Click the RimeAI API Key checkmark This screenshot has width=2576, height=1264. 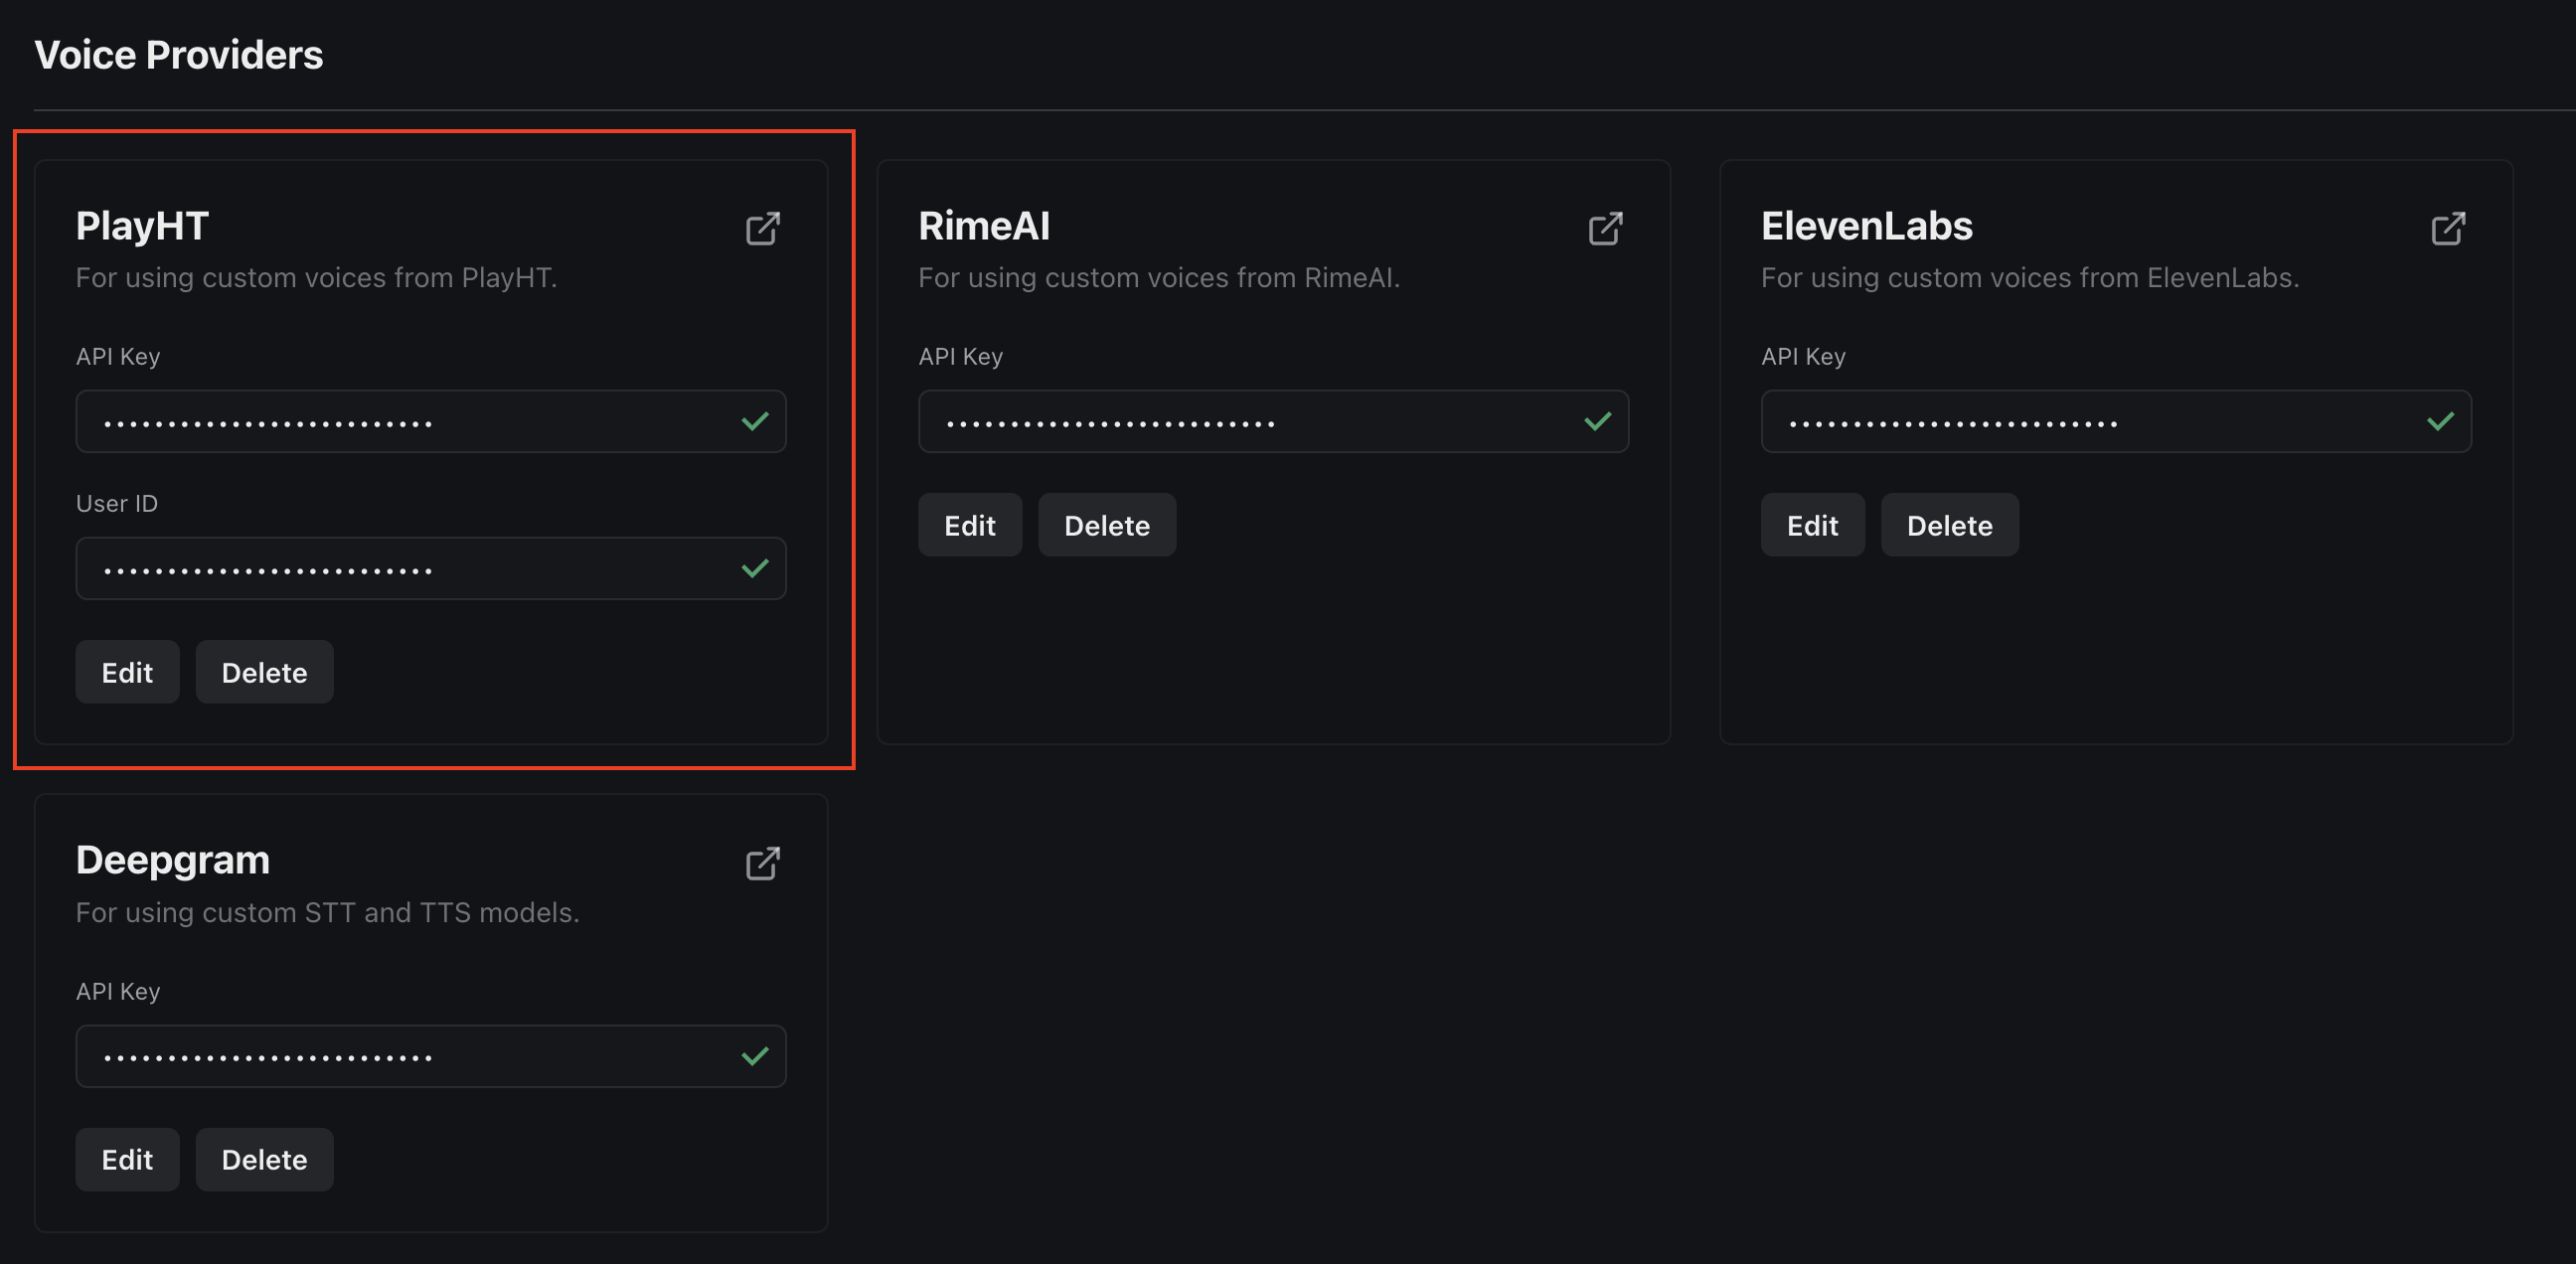click(x=1598, y=421)
